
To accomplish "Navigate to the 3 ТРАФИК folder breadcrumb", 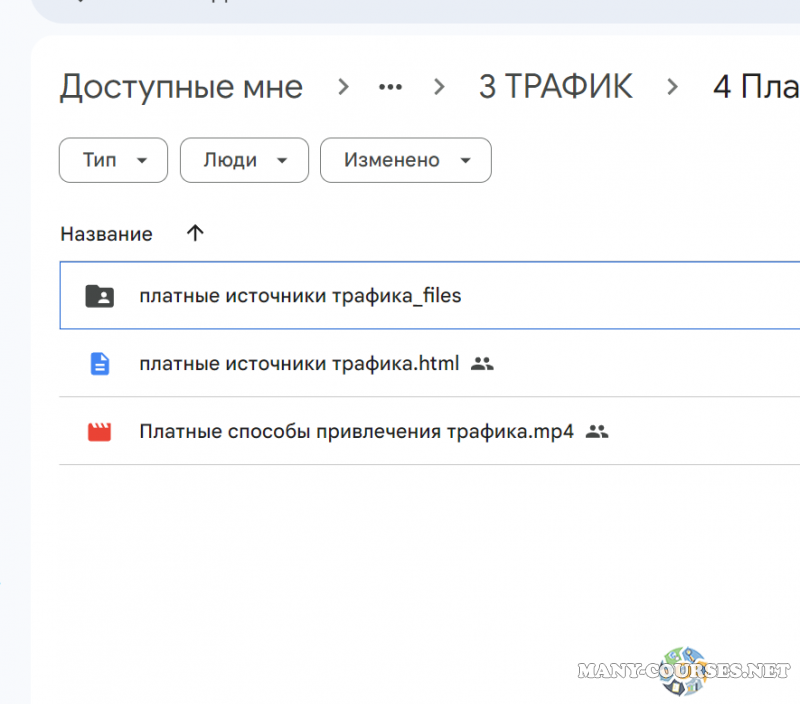I will 555,87.
